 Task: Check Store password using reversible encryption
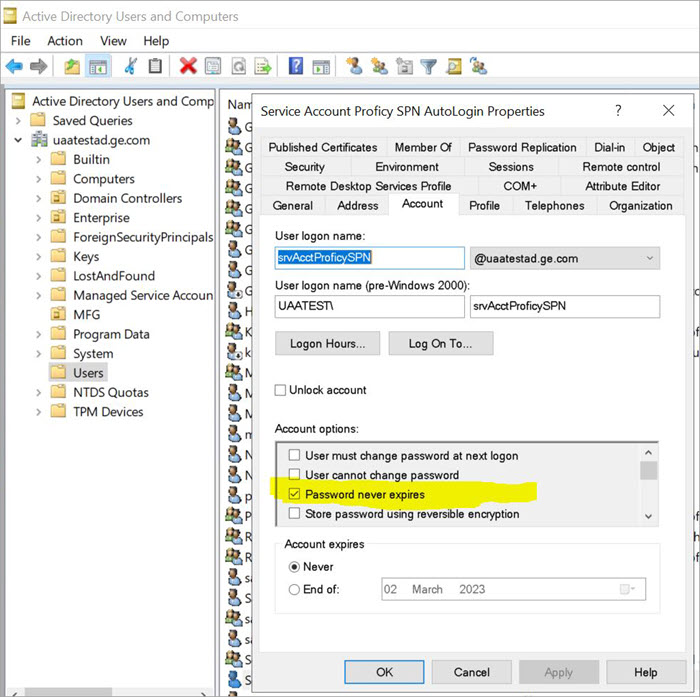[x=294, y=513]
